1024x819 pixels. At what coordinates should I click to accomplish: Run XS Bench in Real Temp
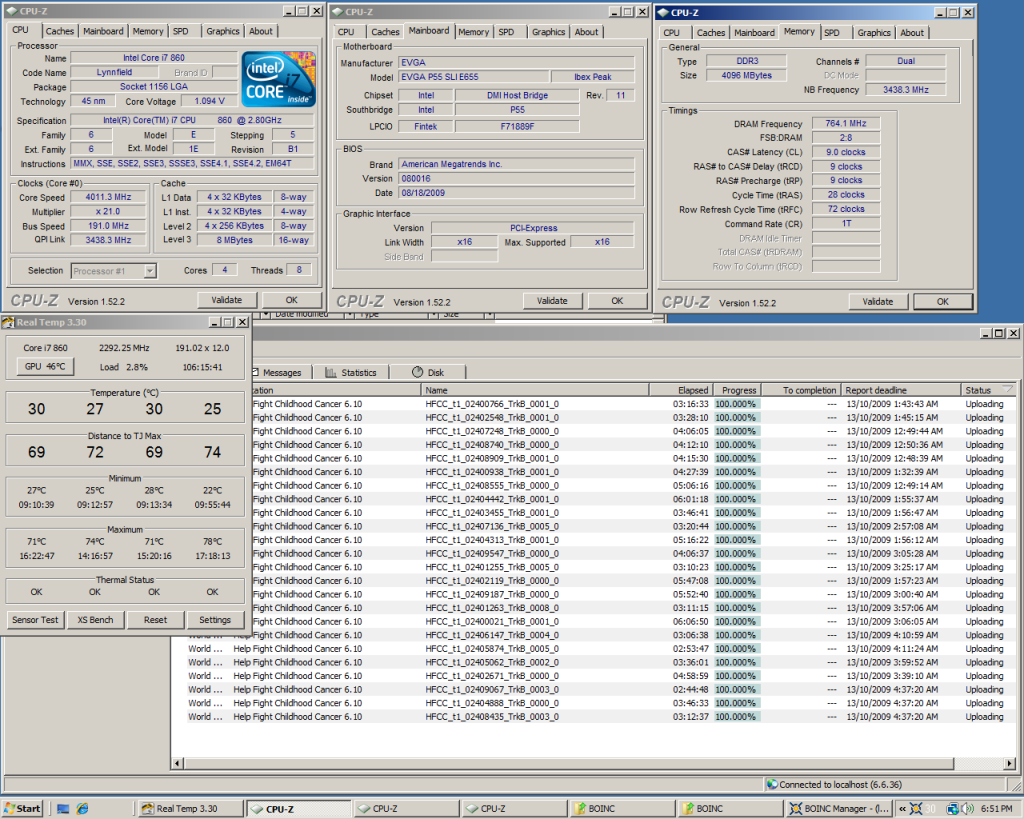pos(95,620)
